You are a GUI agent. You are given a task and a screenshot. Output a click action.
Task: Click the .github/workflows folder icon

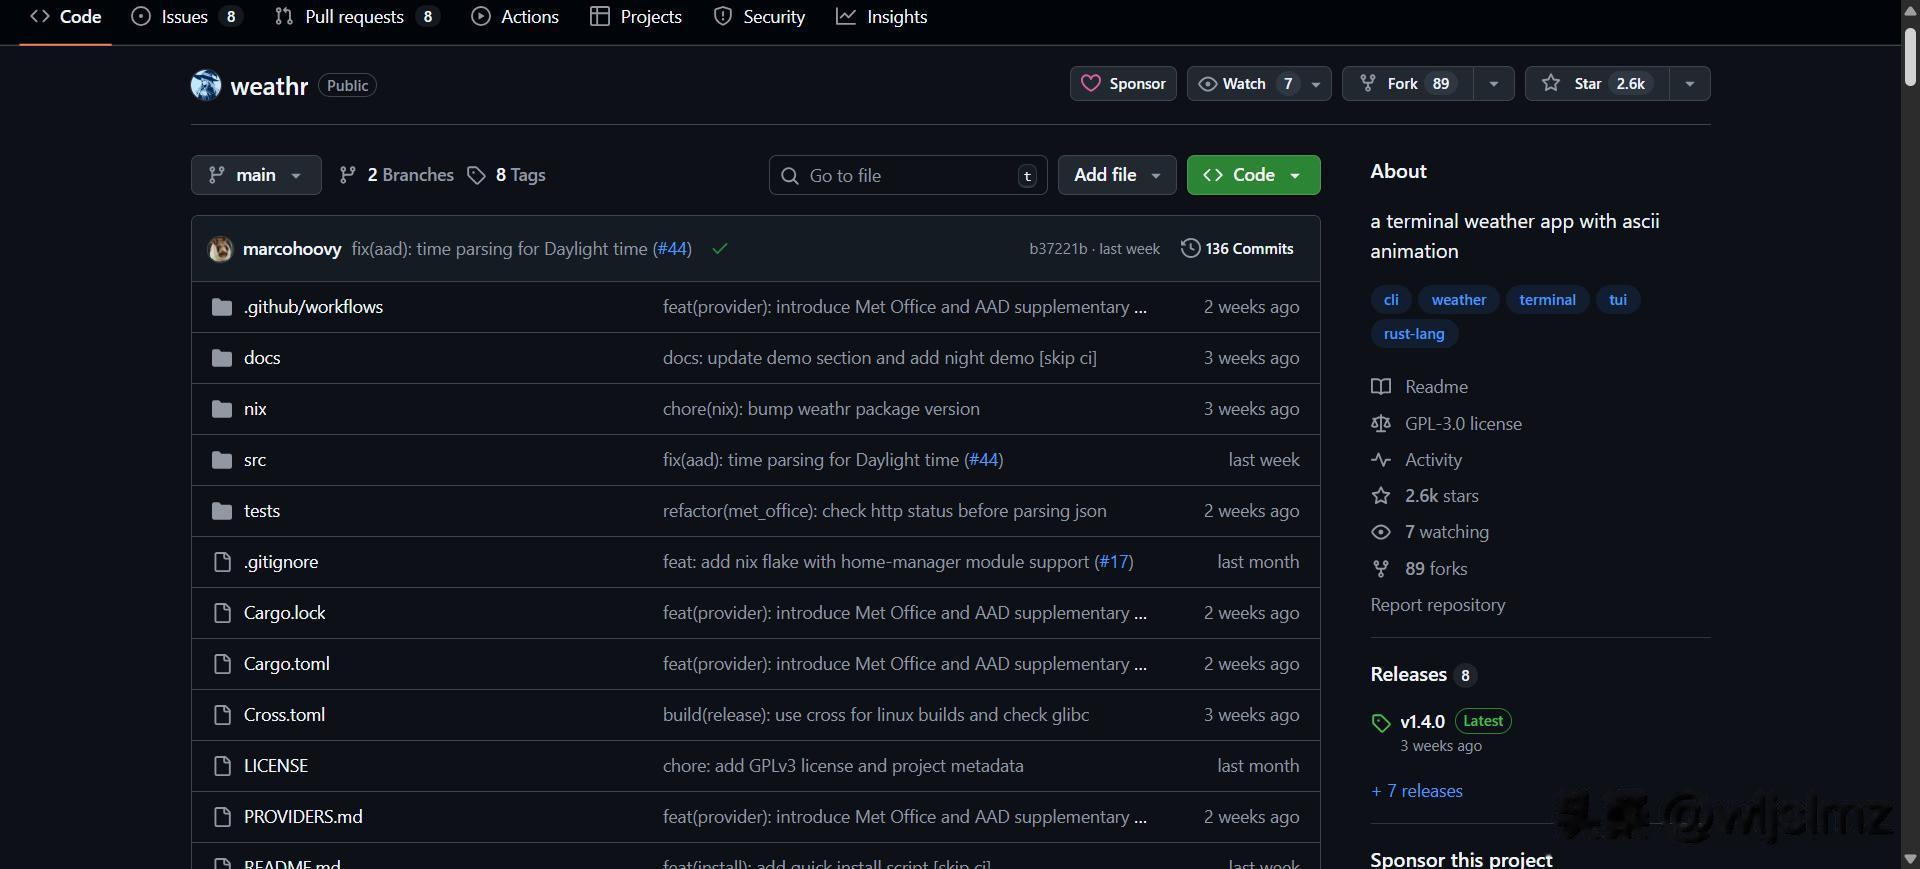[222, 307]
